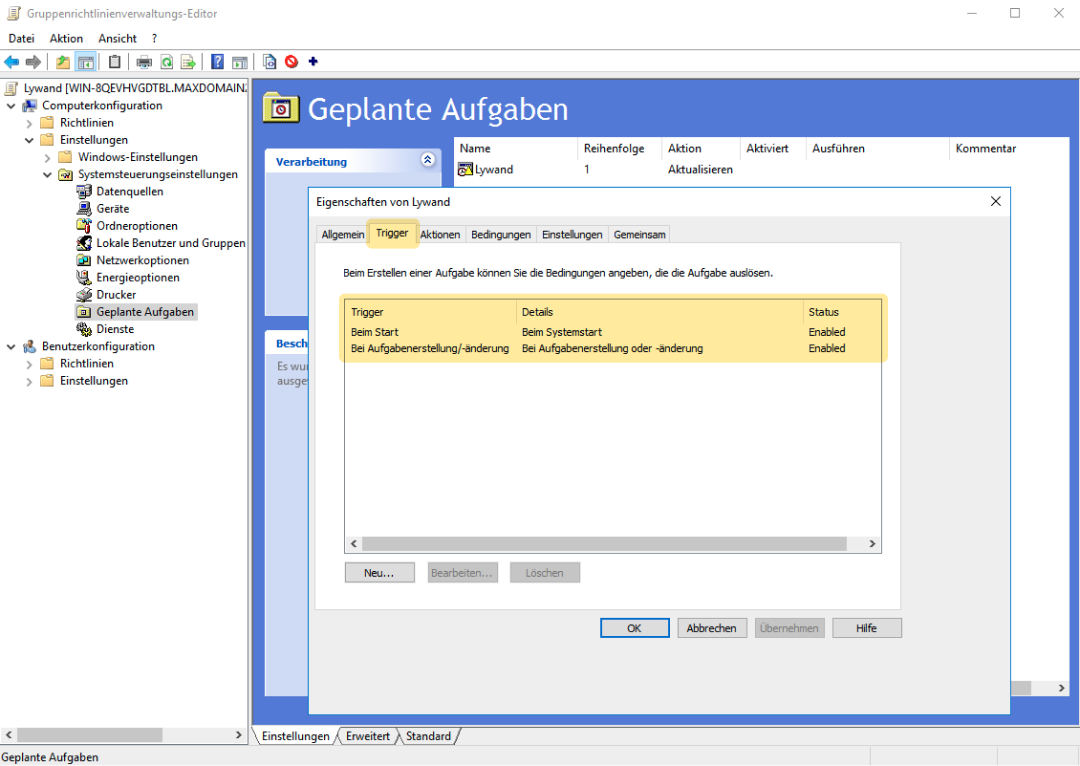Screen dimensions: 1080x766
Task: Click the Details column header
Action: coord(660,312)
